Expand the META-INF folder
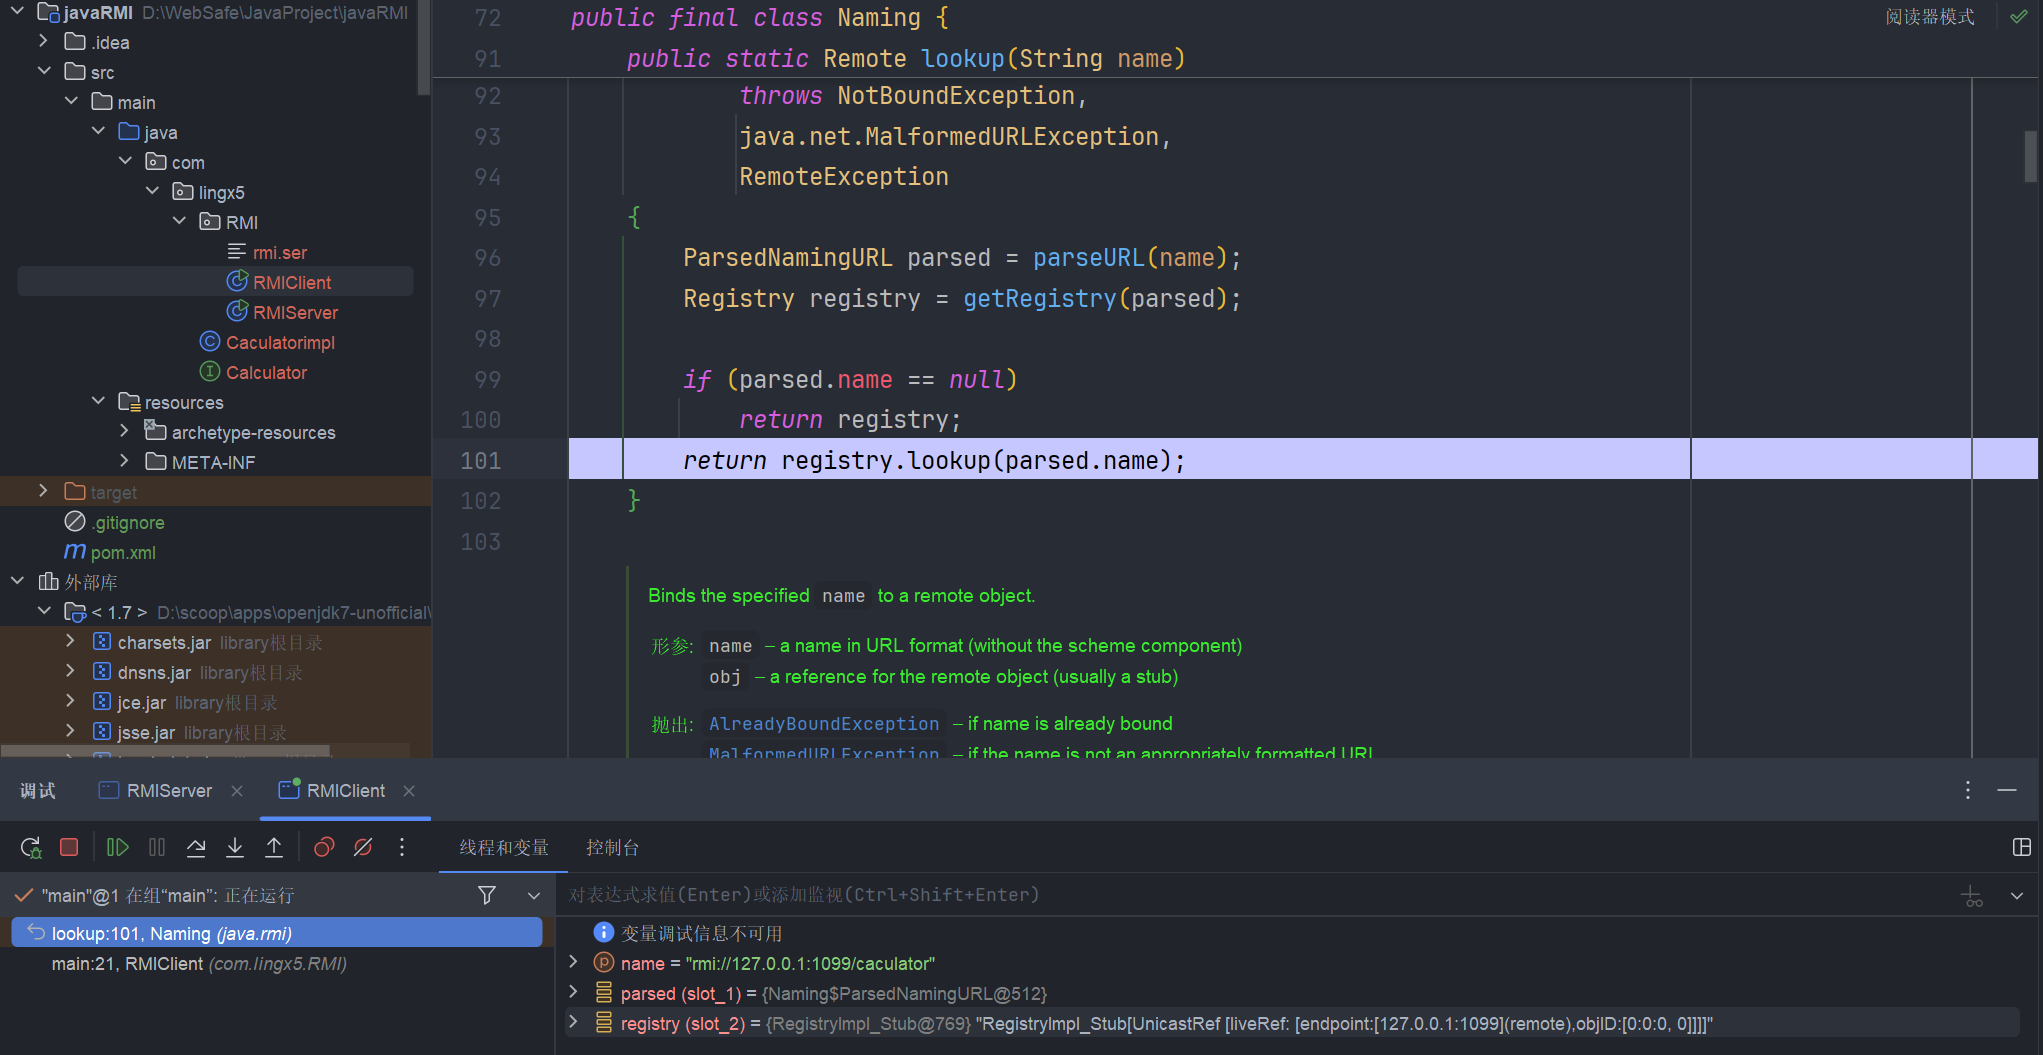The height and width of the screenshot is (1055, 2043). (125, 461)
